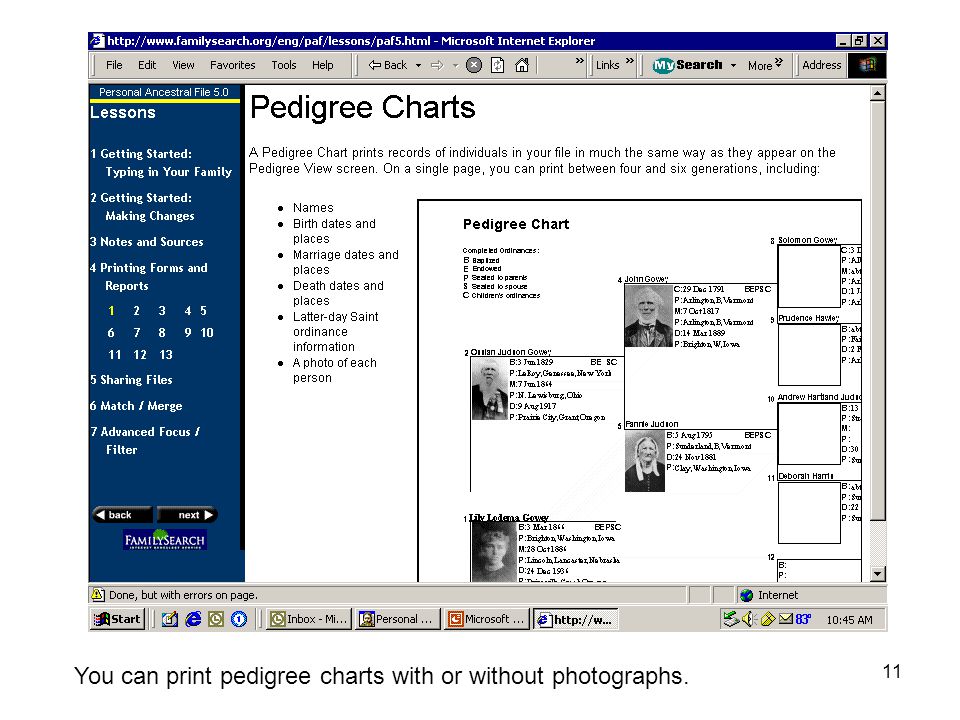Go to lesson page 8
Screen dimensions: 960x720
(162, 333)
